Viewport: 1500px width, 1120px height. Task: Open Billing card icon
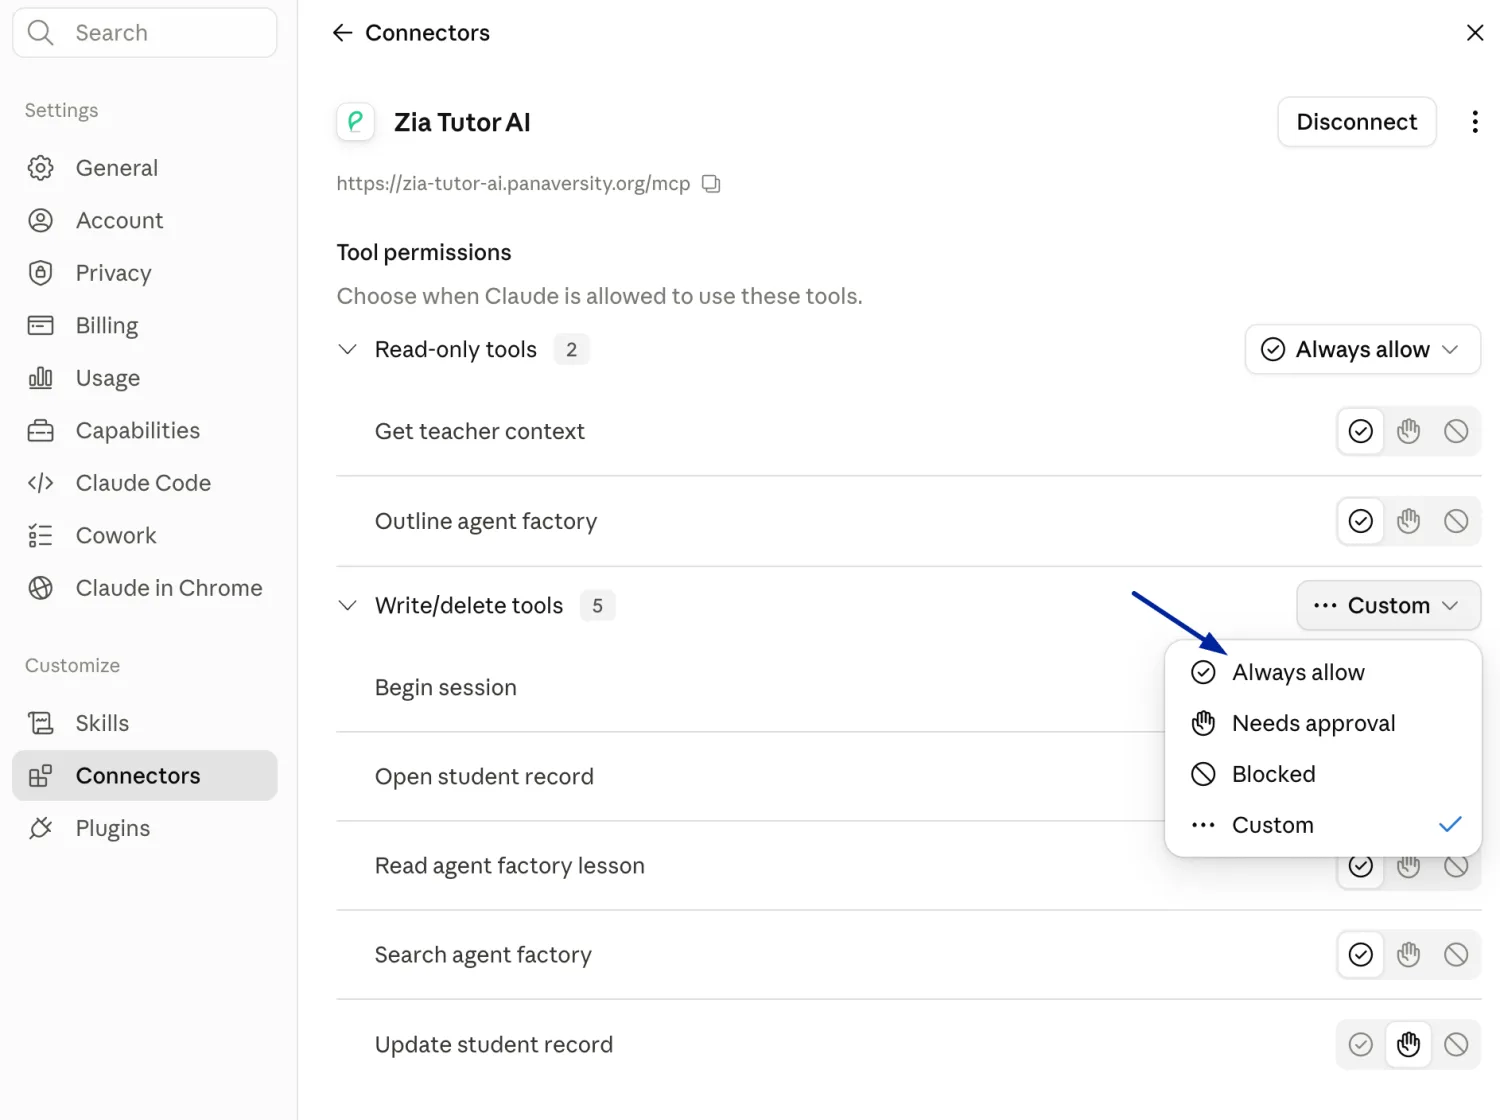[41, 326]
